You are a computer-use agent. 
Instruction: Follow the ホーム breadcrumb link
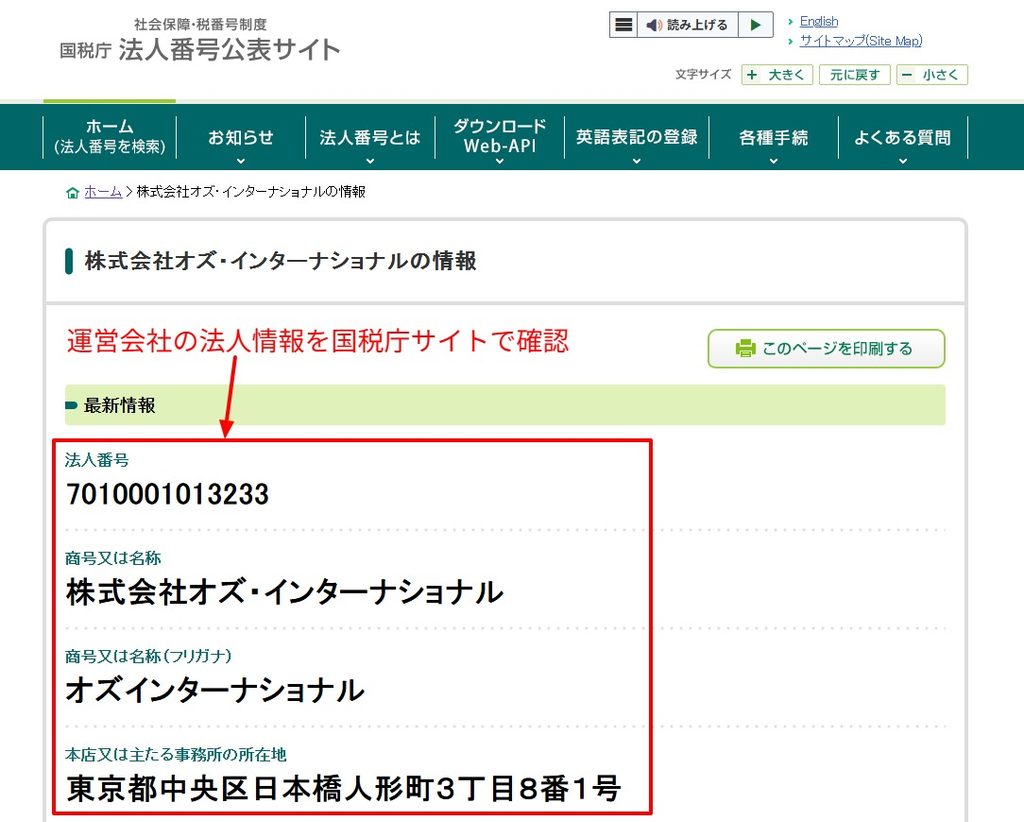[x=103, y=192]
